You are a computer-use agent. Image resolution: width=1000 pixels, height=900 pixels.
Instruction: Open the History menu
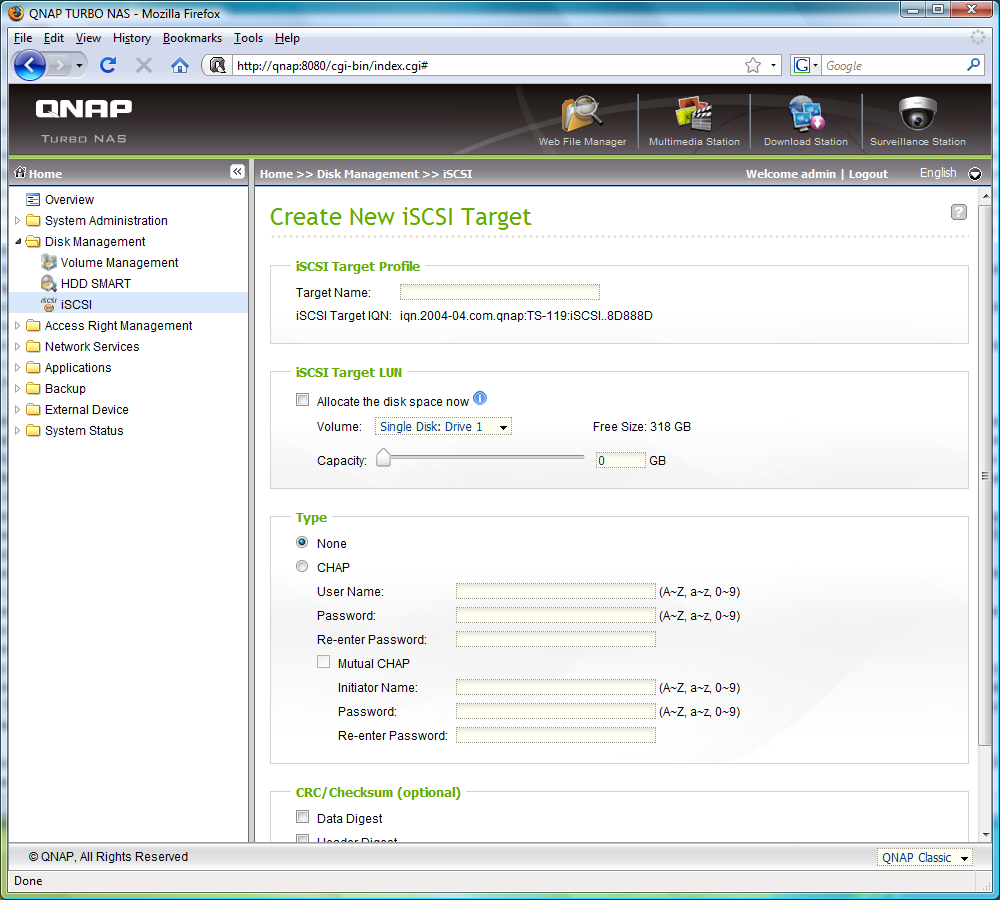coord(132,38)
